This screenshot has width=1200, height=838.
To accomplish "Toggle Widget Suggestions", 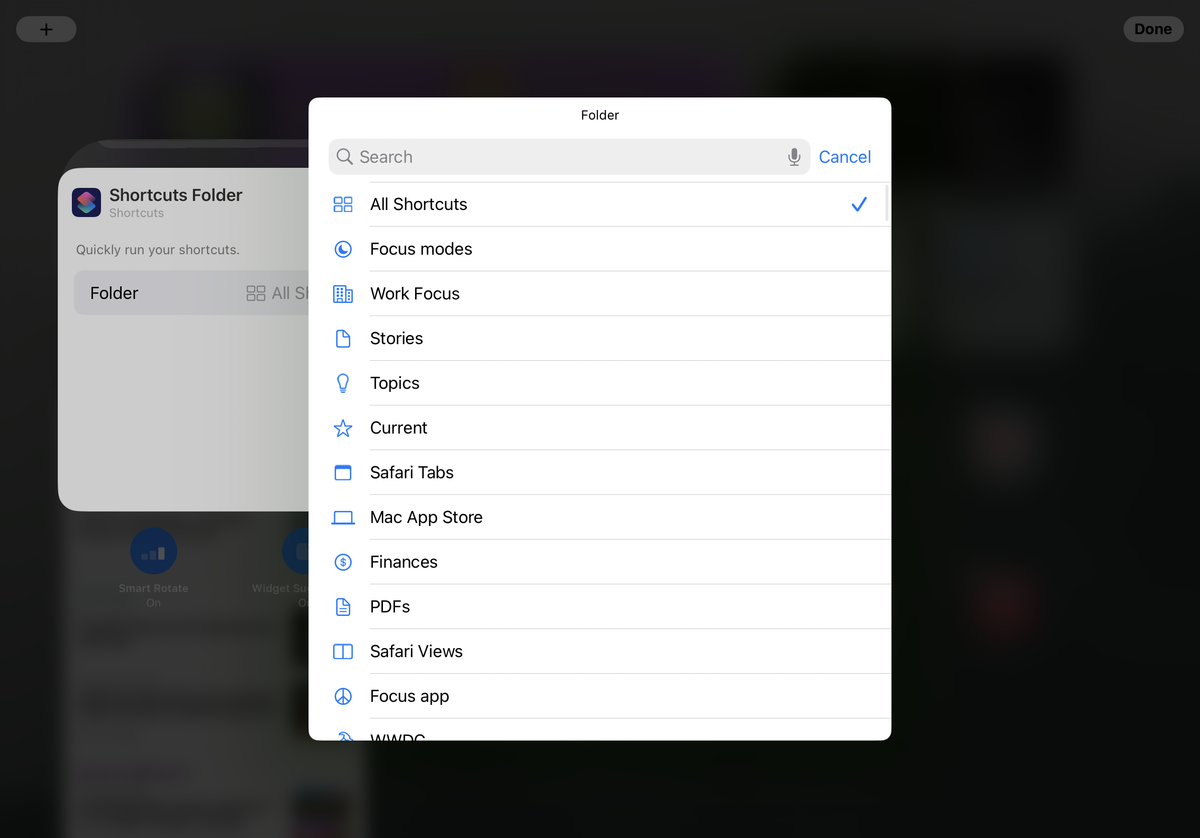I will pos(298,551).
